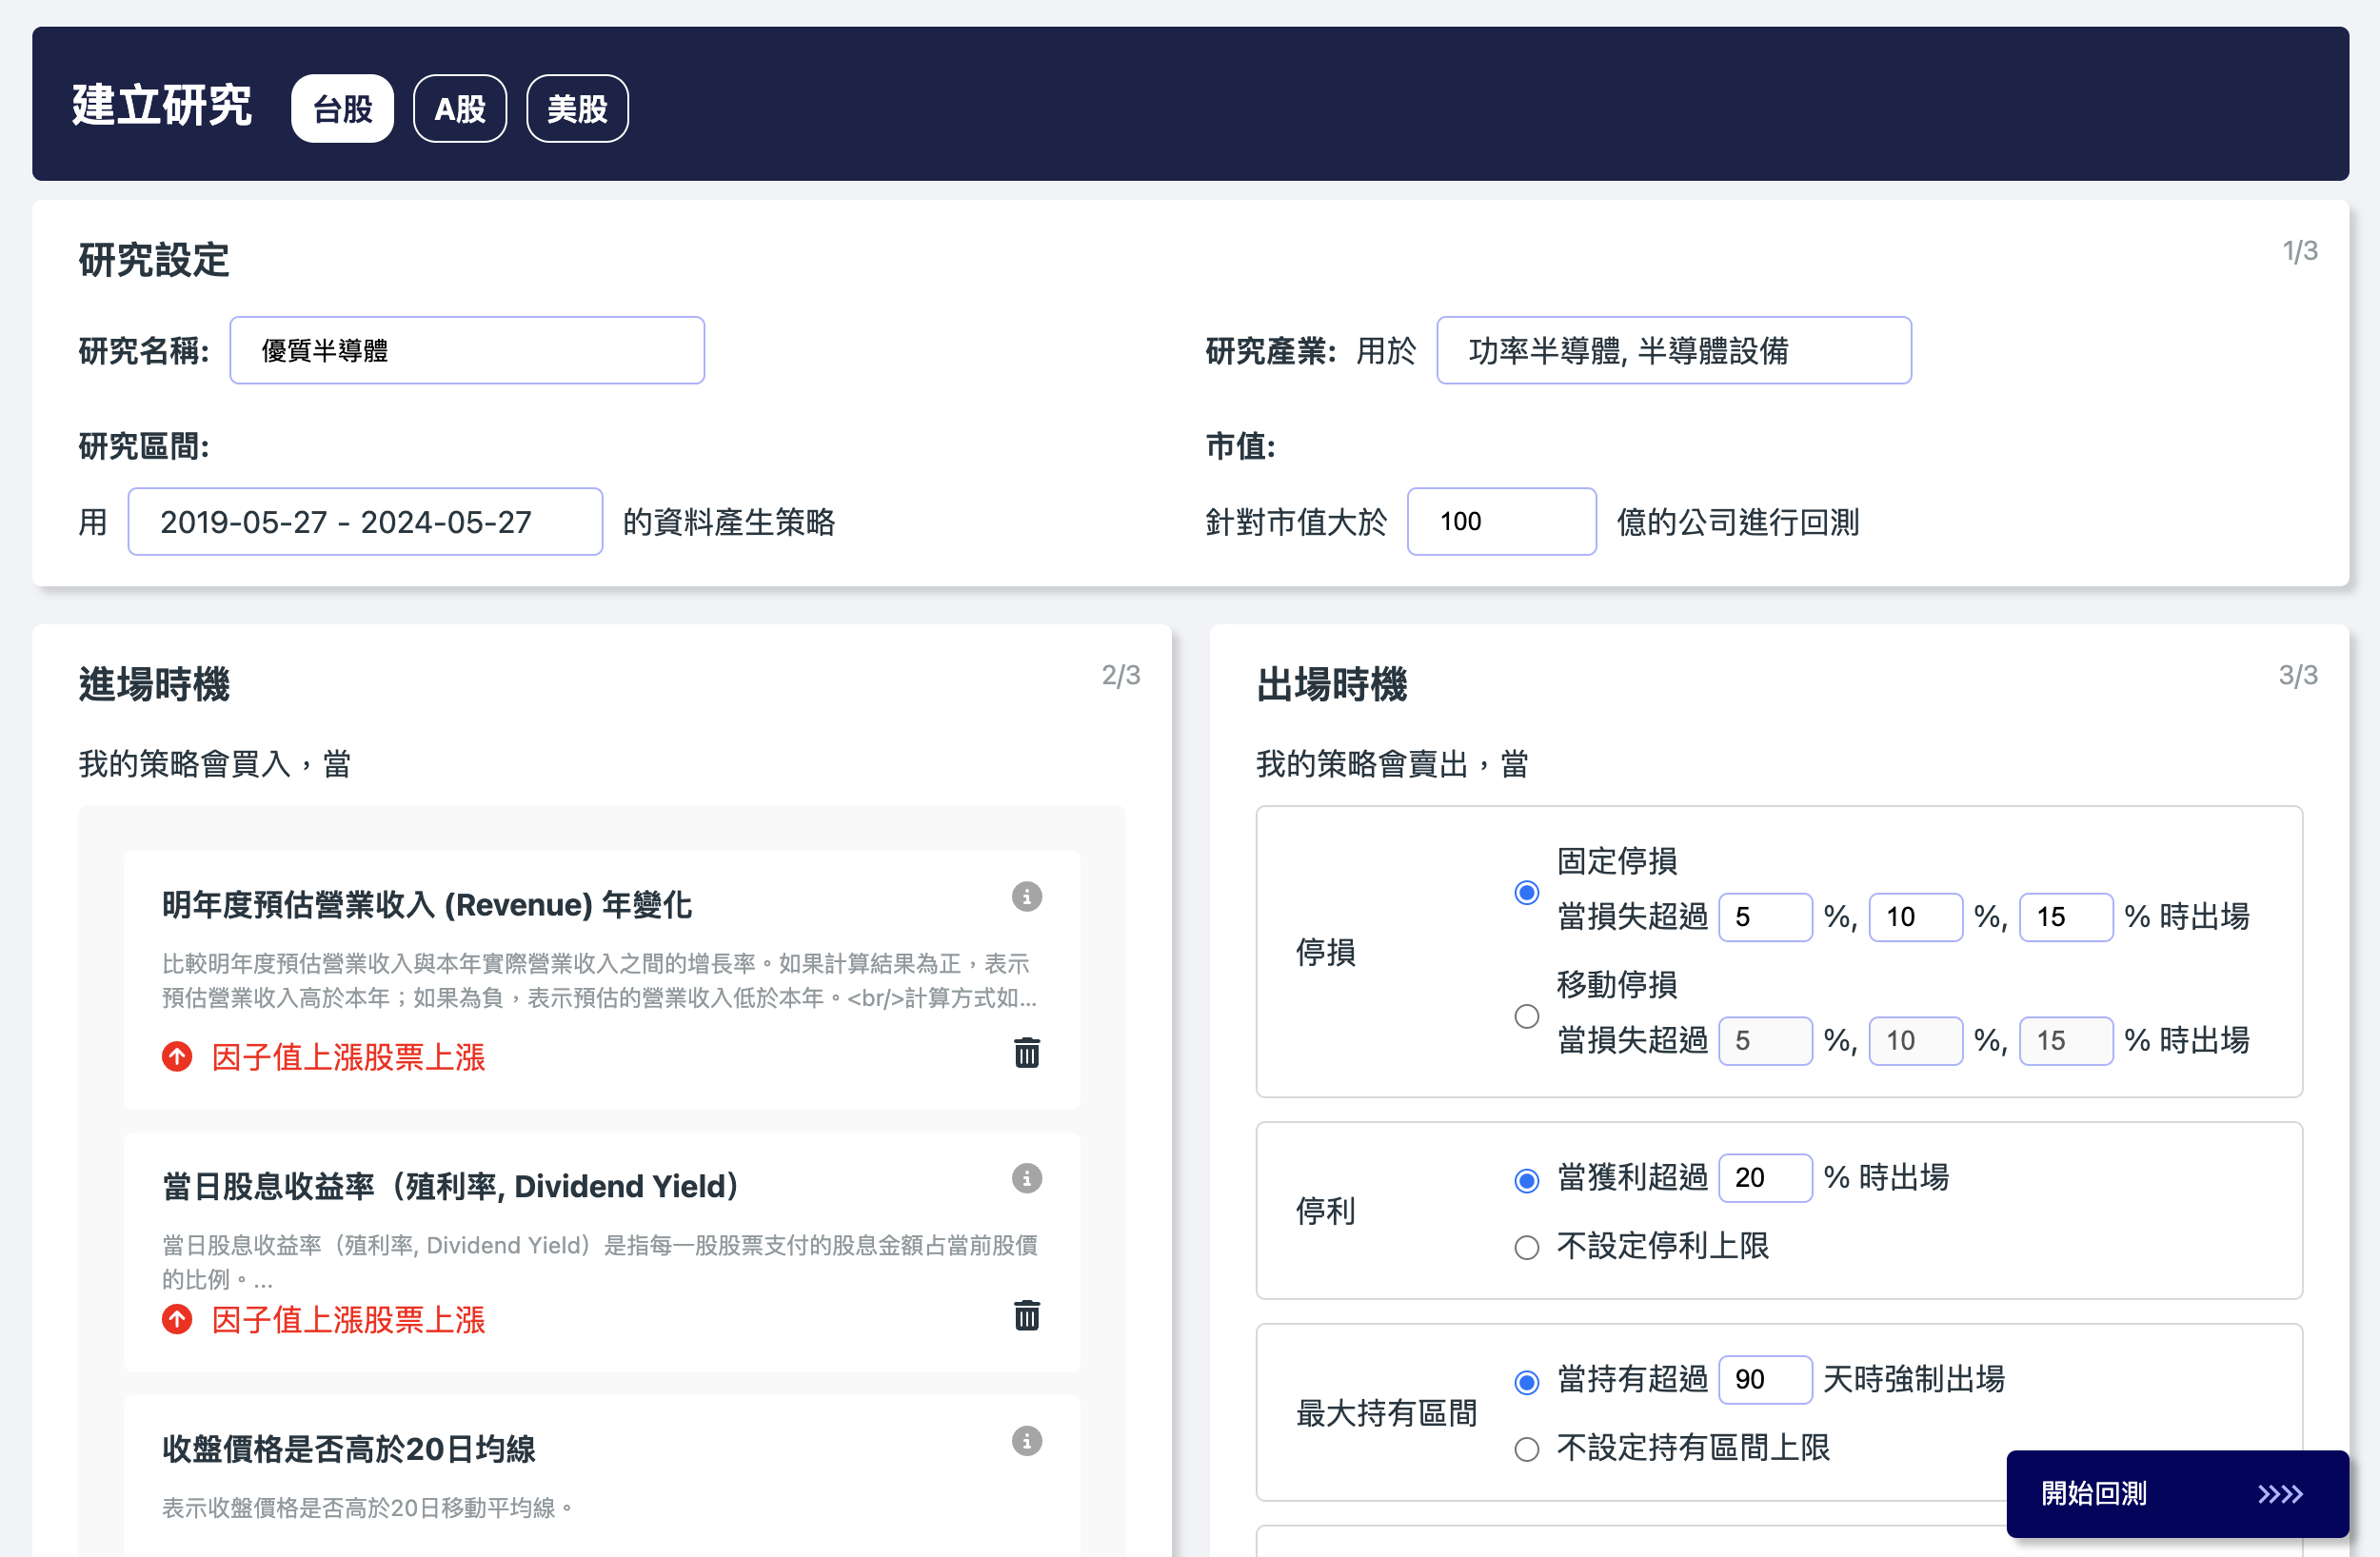Image resolution: width=2380 pixels, height=1557 pixels.
Task: Click the 進場時機 section heading
Action: pos(154,685)
